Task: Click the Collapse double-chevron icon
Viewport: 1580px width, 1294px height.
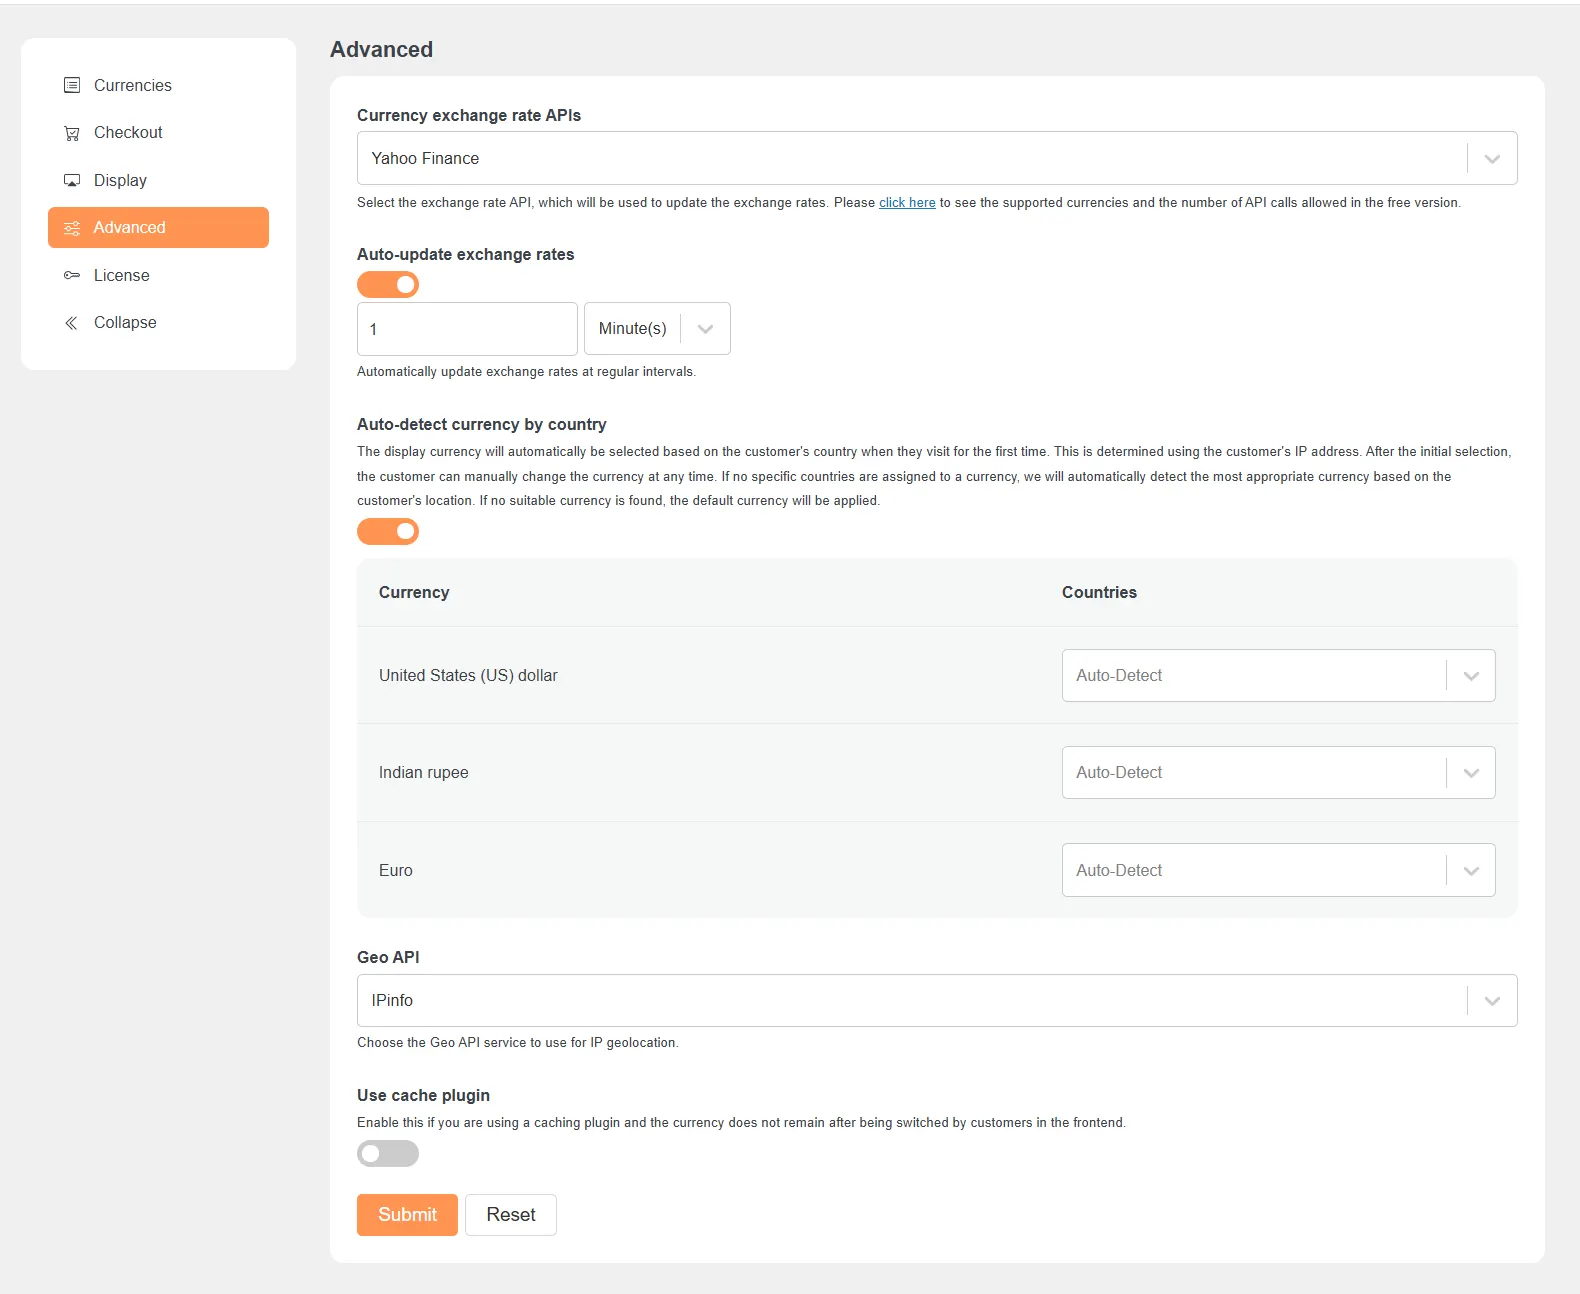Action: click(72, 323)
